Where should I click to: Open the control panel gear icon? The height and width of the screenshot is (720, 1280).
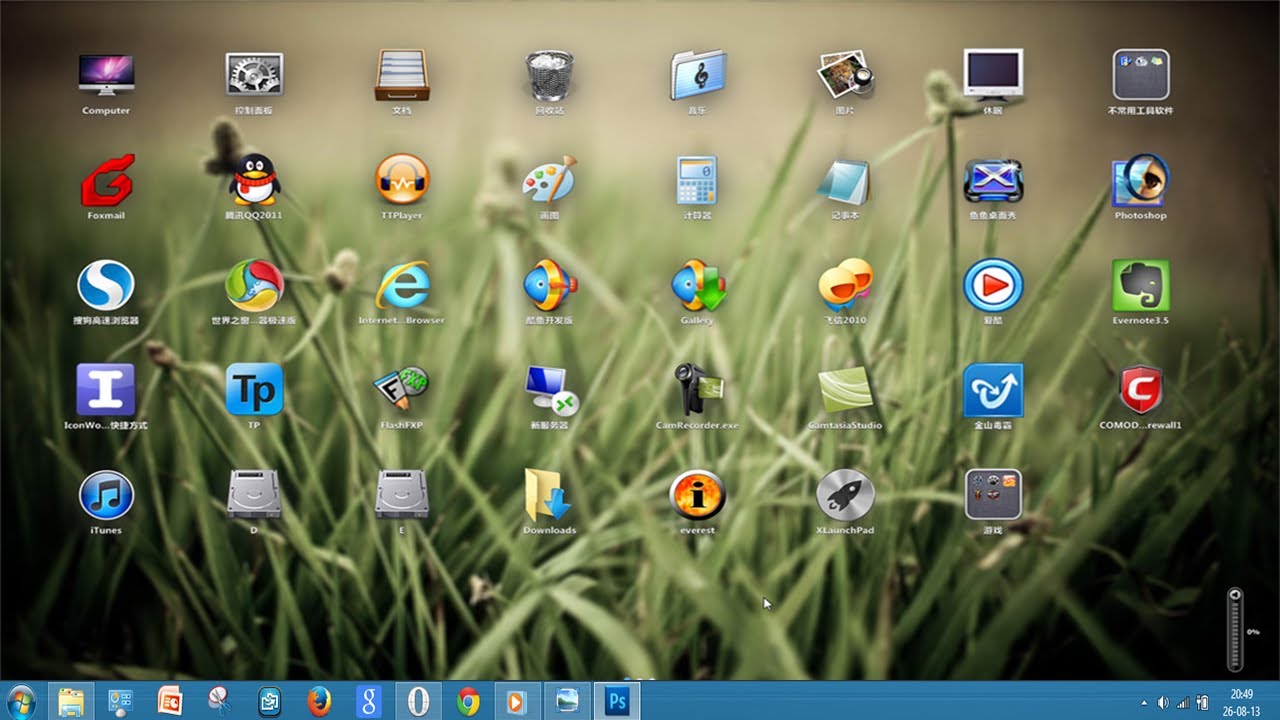coord(254,76)
